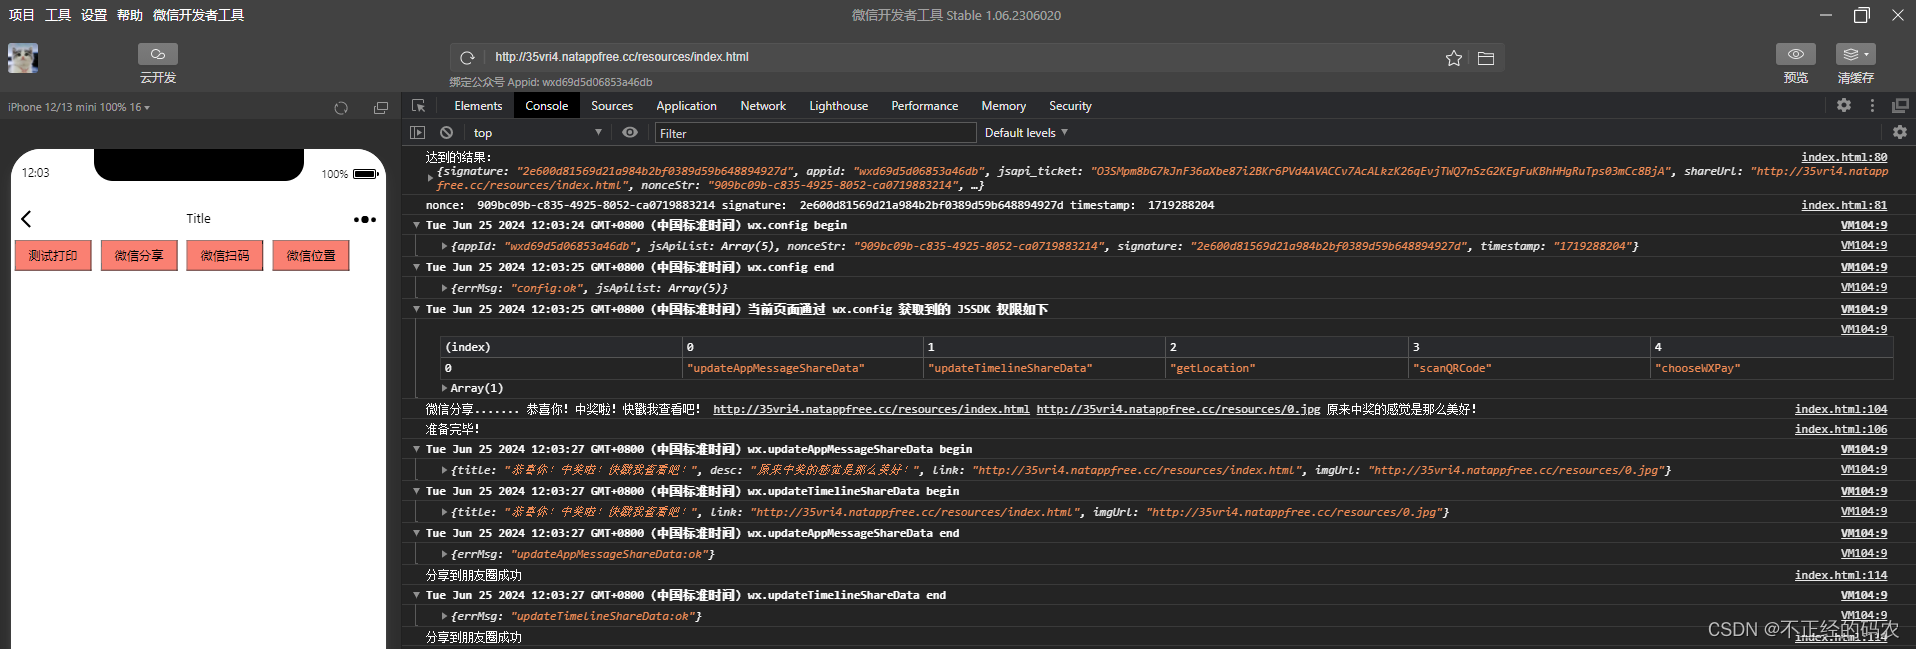Open DevTools settings gear icon

tap(1844, 105)
